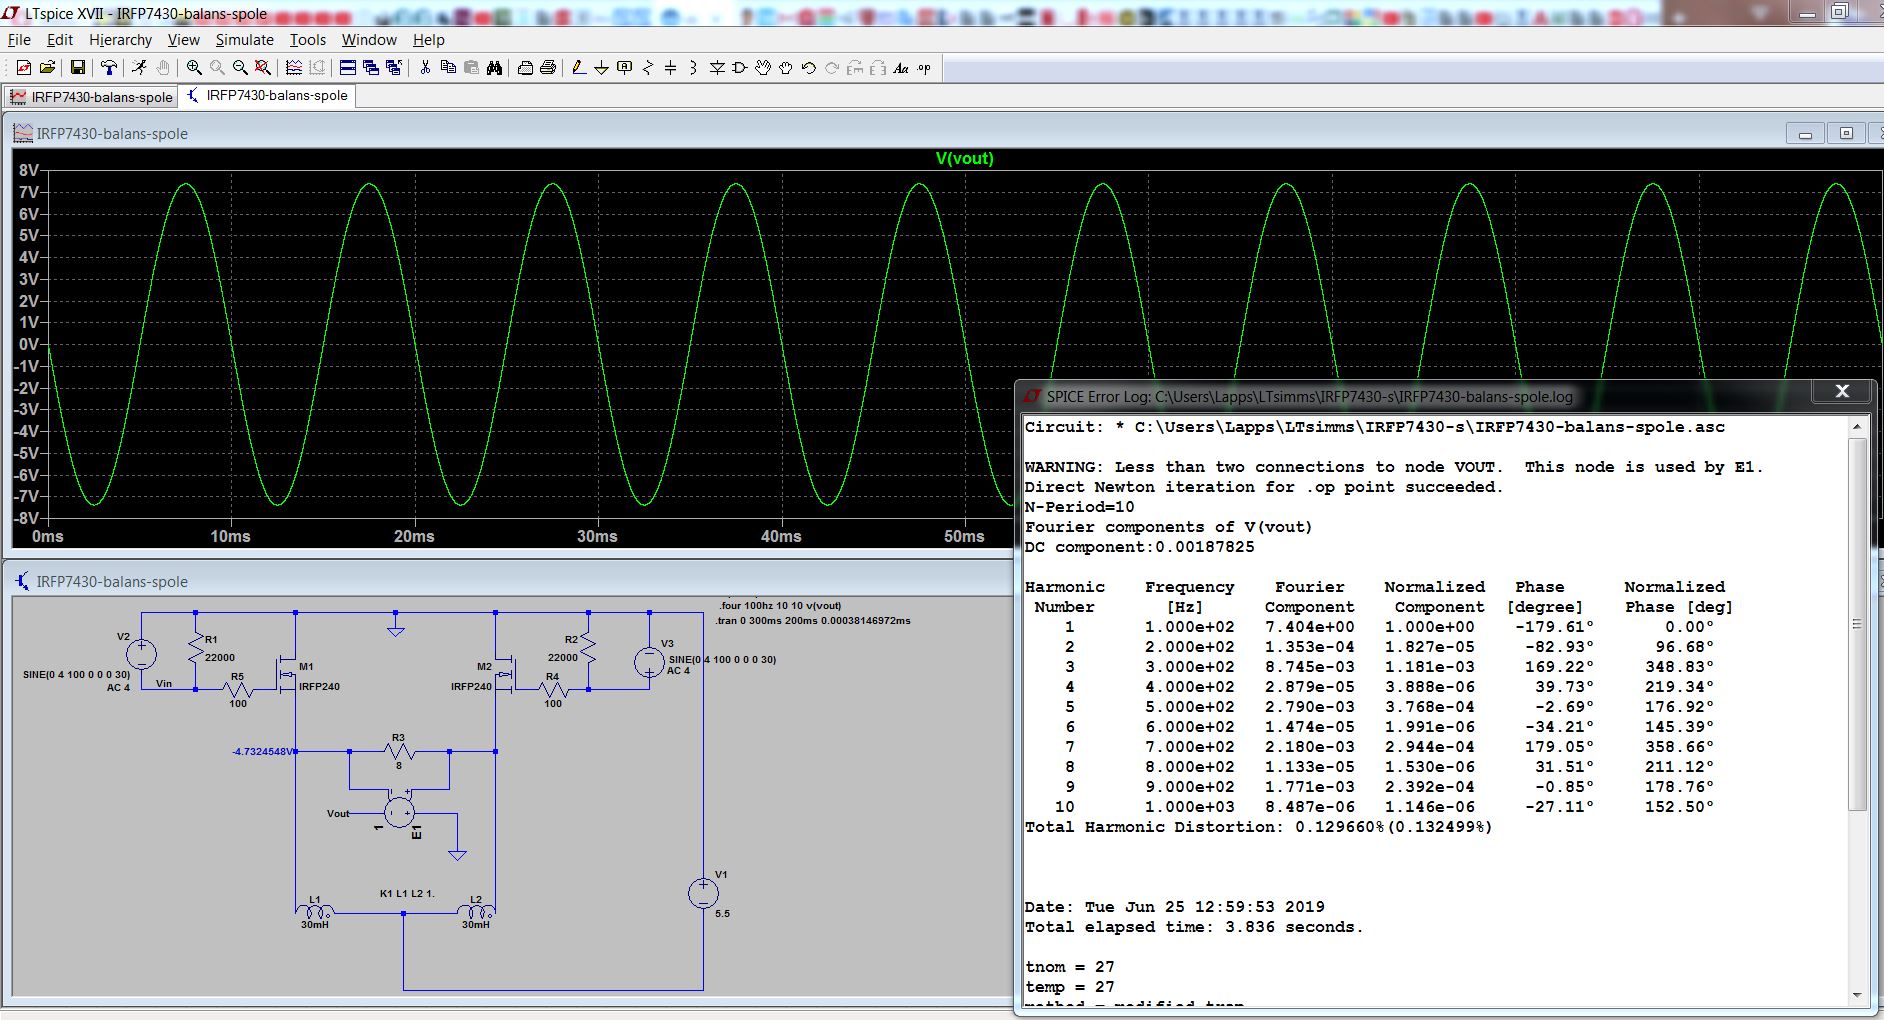This screenshot has width=1884, height=1020.
Task: Select the Place Capacitor tool
Action: [x=671, y=67]
